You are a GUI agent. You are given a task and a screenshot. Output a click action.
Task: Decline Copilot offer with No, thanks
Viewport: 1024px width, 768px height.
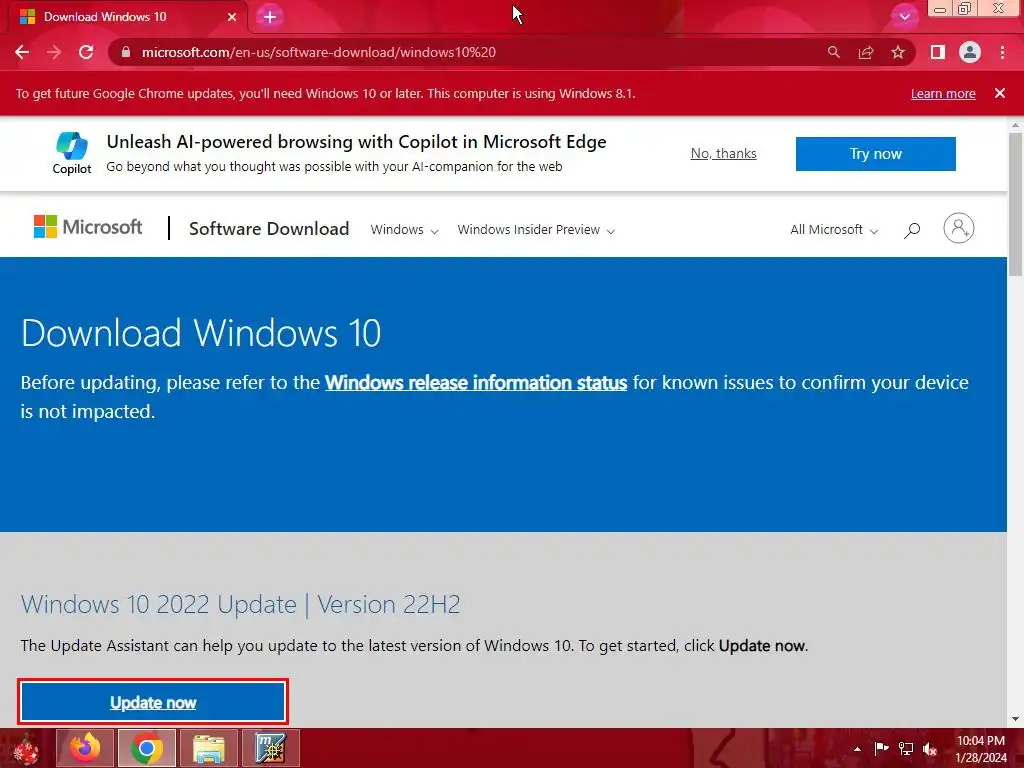(x=724, y=153)
